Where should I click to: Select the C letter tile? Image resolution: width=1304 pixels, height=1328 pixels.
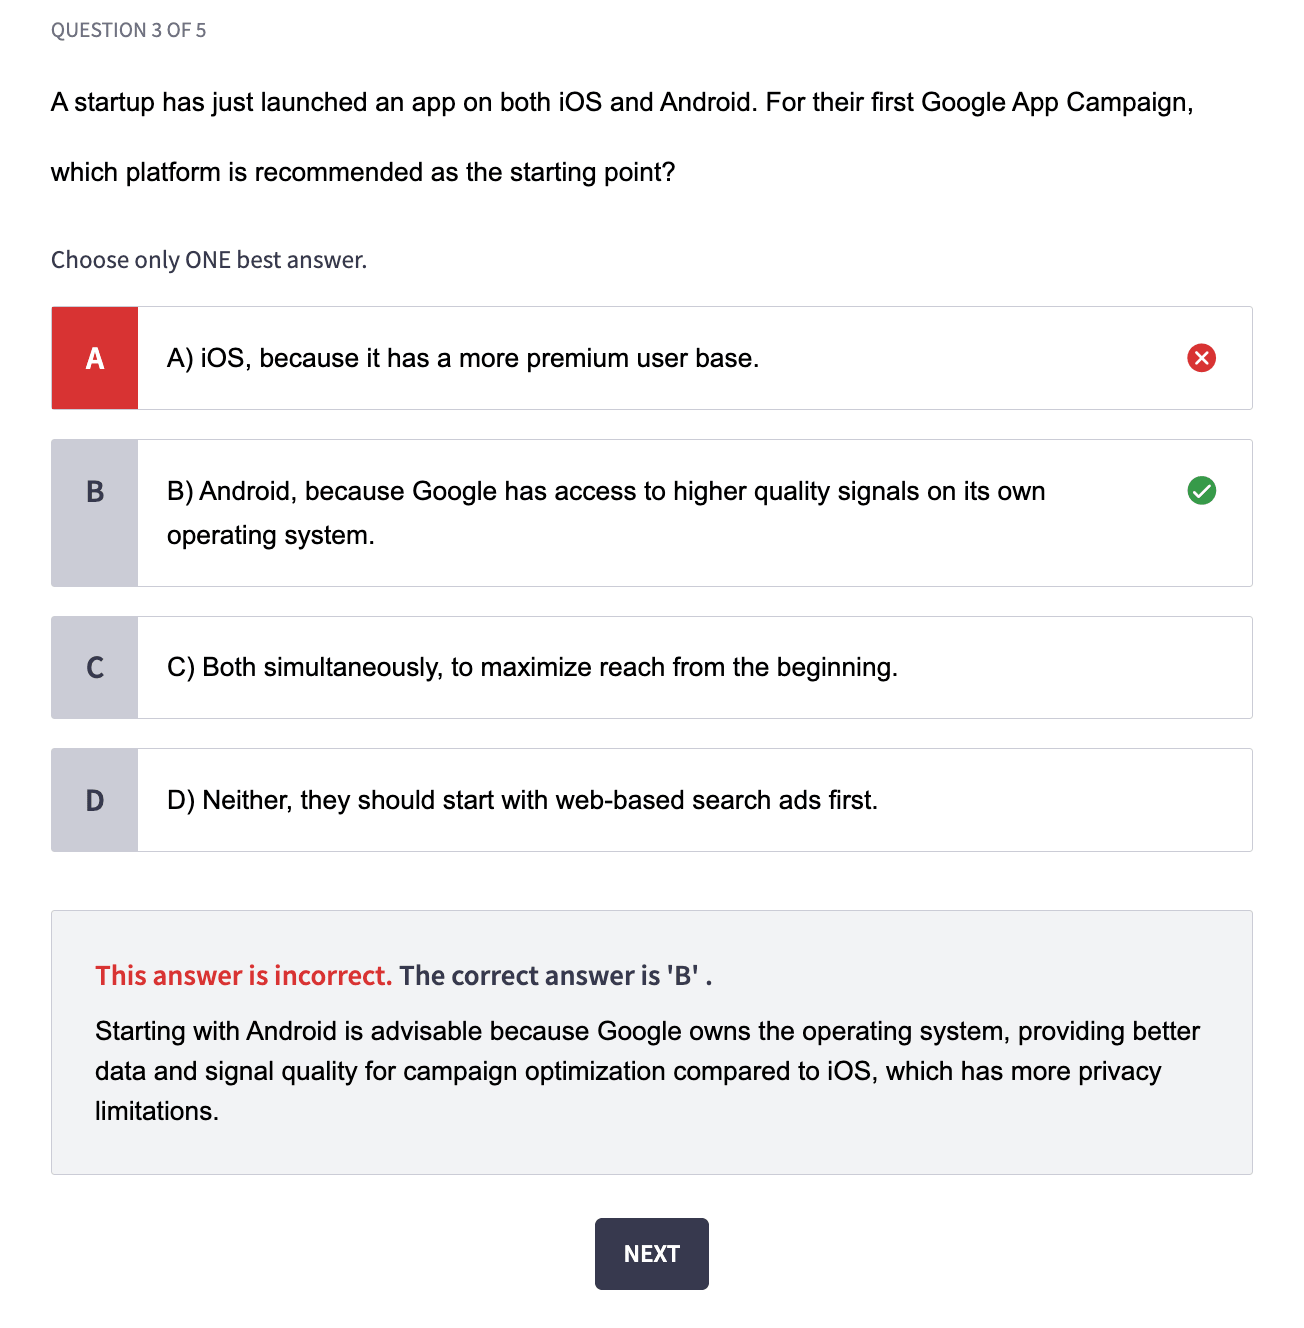[95, 668]
